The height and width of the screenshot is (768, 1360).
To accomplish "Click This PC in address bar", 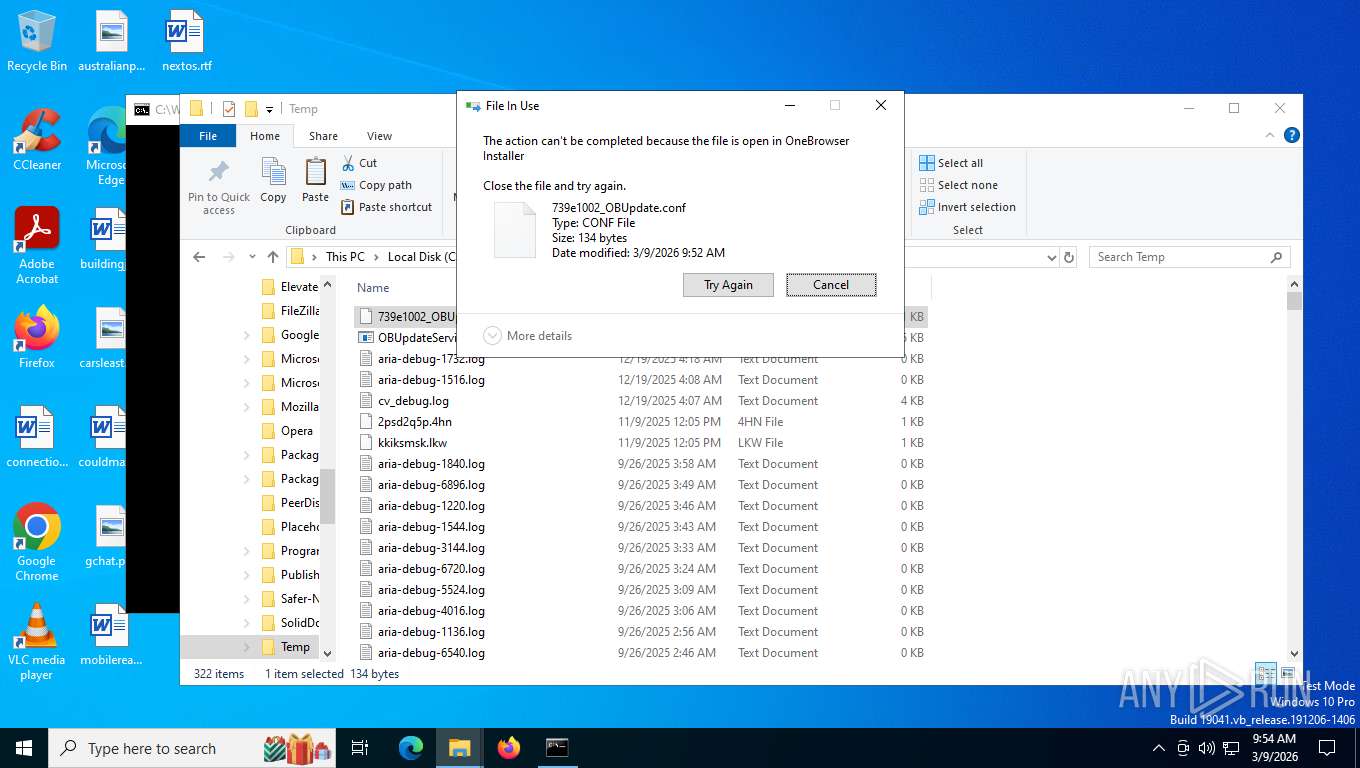I will point(345,257).
